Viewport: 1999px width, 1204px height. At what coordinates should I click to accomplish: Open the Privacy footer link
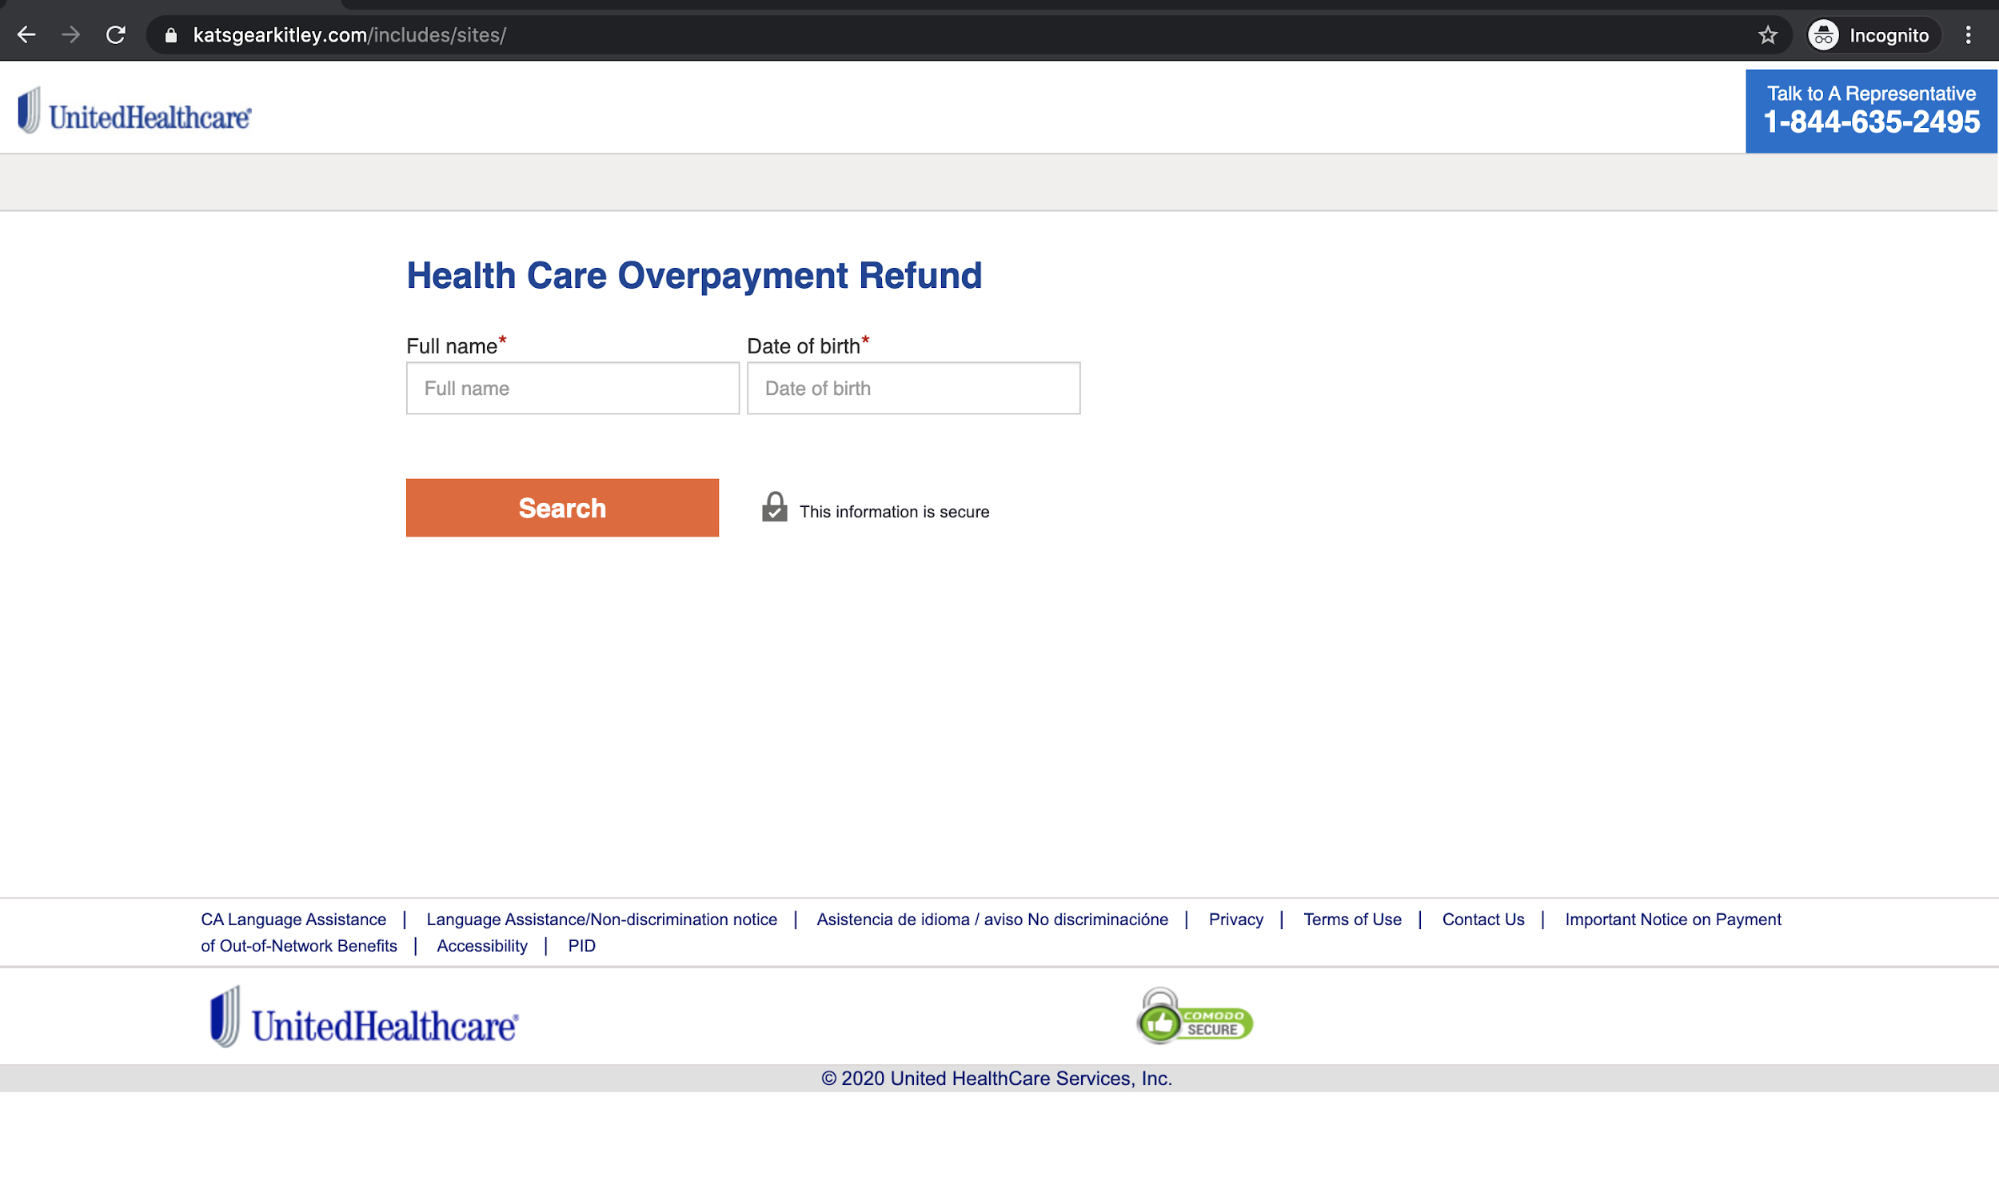(x=1235, y=919)
